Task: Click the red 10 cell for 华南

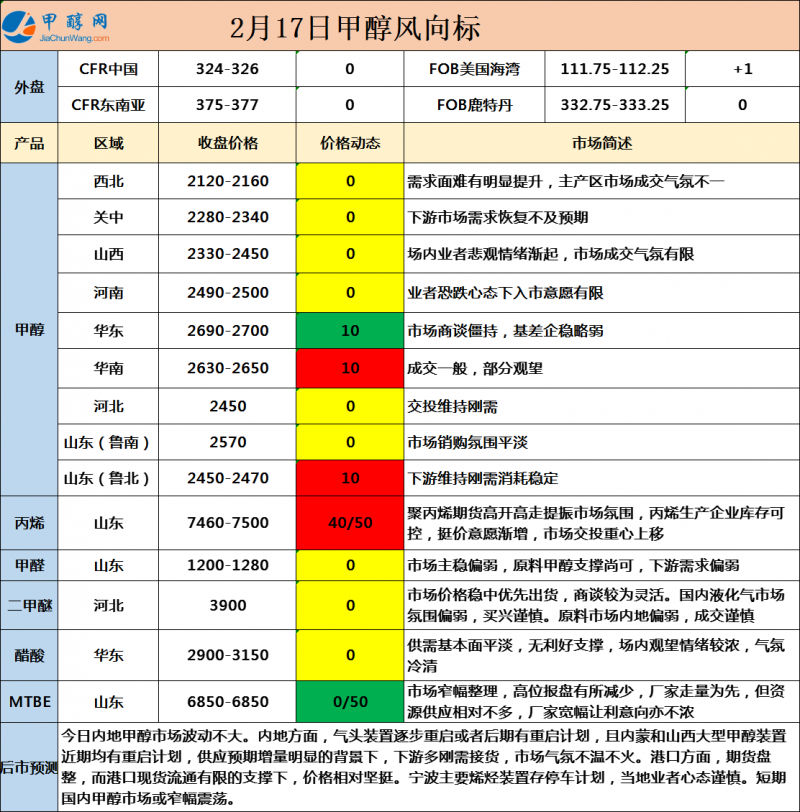Action: click(x=350, y=368)
